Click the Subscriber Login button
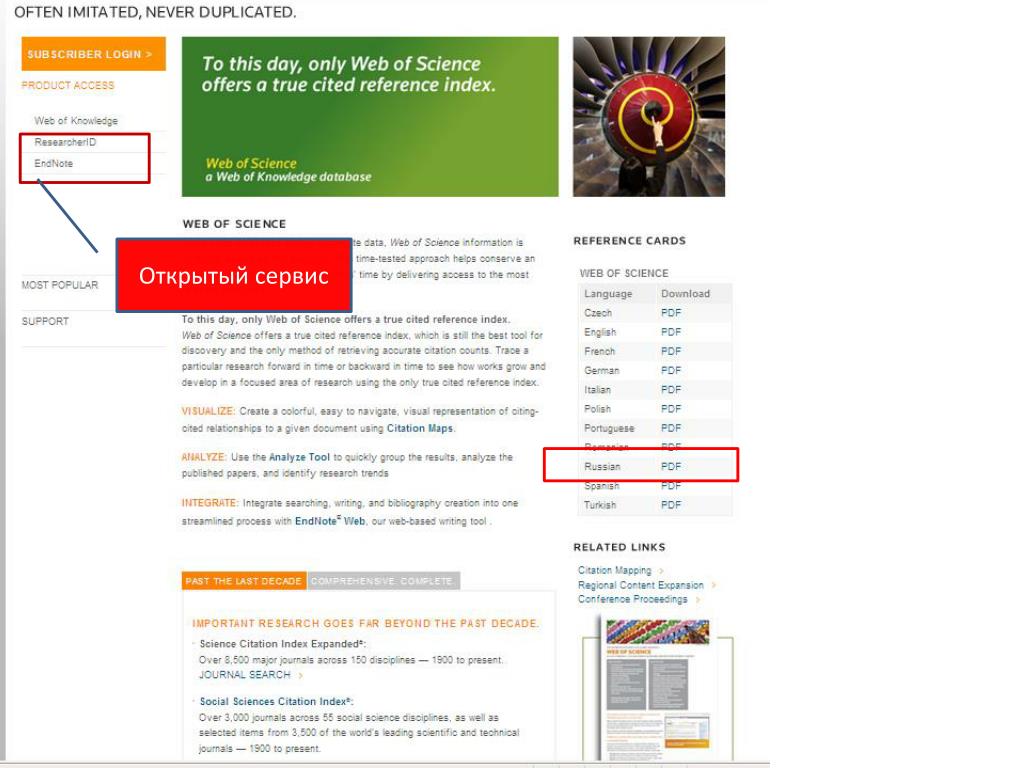This screenshot has height=768, width=1024. point(93,54)
